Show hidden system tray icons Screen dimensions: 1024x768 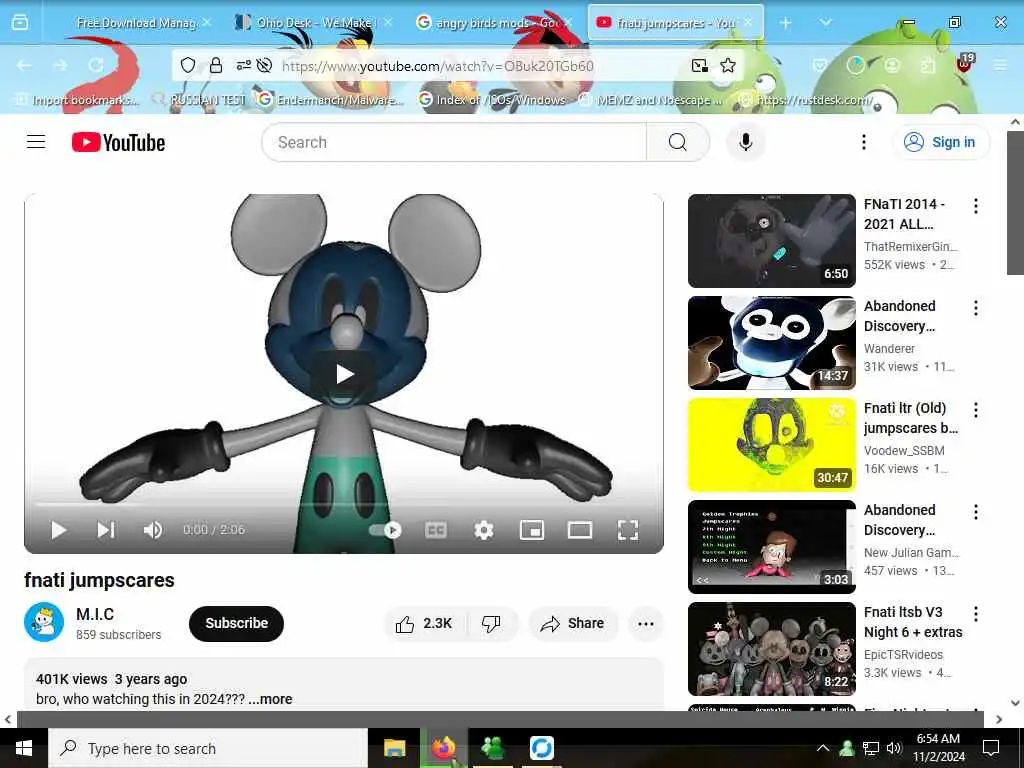[x=823, y=748]
